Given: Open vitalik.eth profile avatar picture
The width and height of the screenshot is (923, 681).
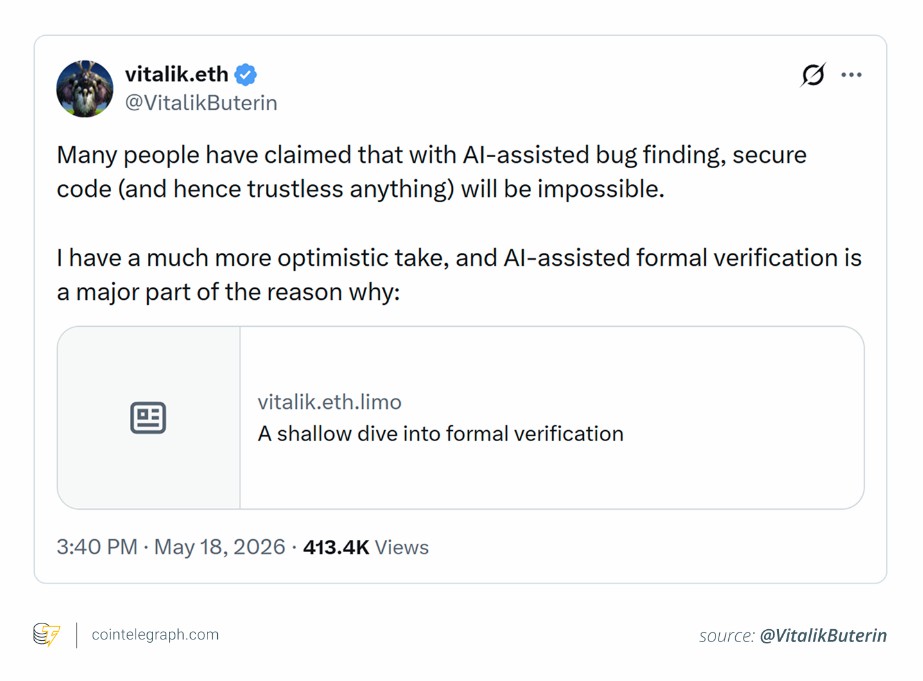Looking at the screenshot, I should click(x=85, y=89).
